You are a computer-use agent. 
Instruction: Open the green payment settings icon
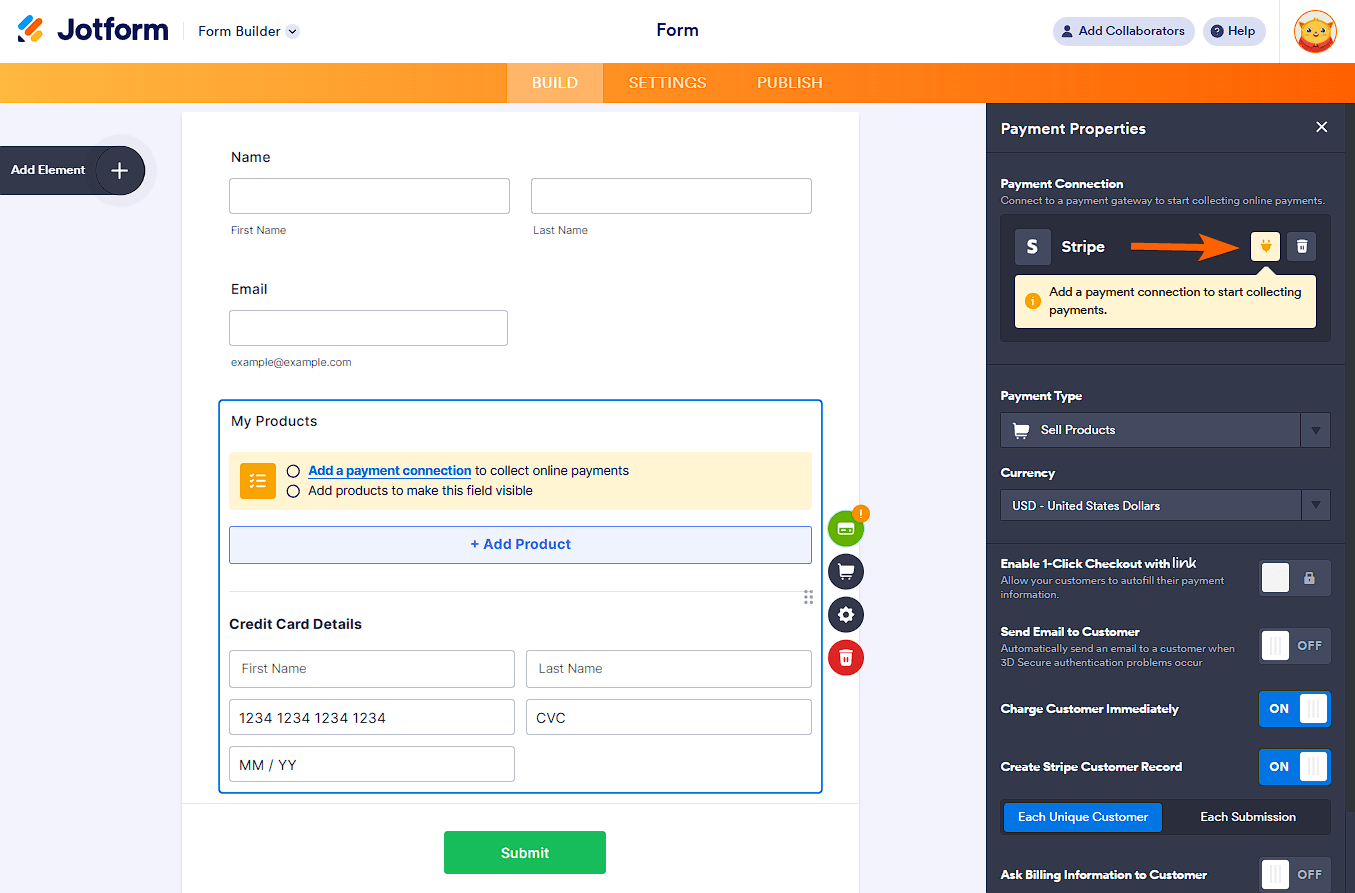tap(846, 528)
